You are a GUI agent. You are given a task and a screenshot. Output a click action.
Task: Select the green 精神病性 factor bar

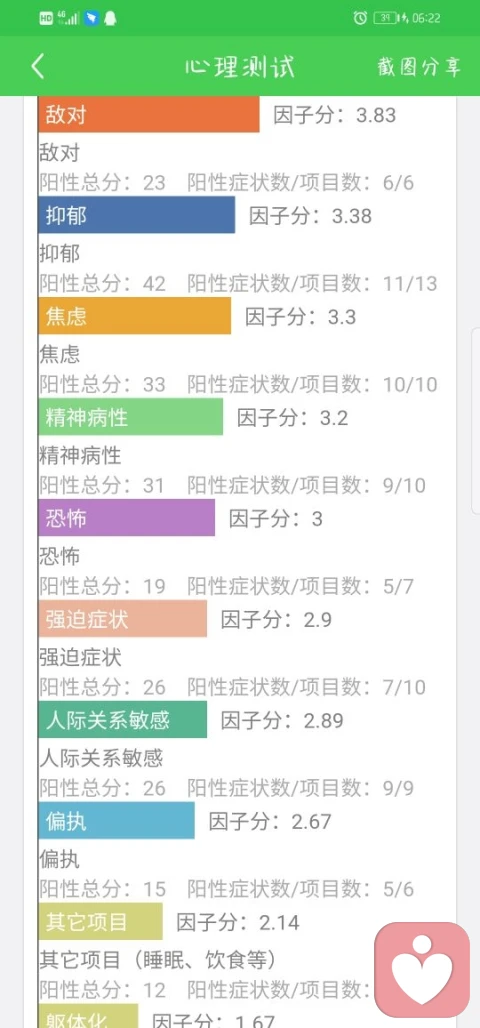[130, 417]
